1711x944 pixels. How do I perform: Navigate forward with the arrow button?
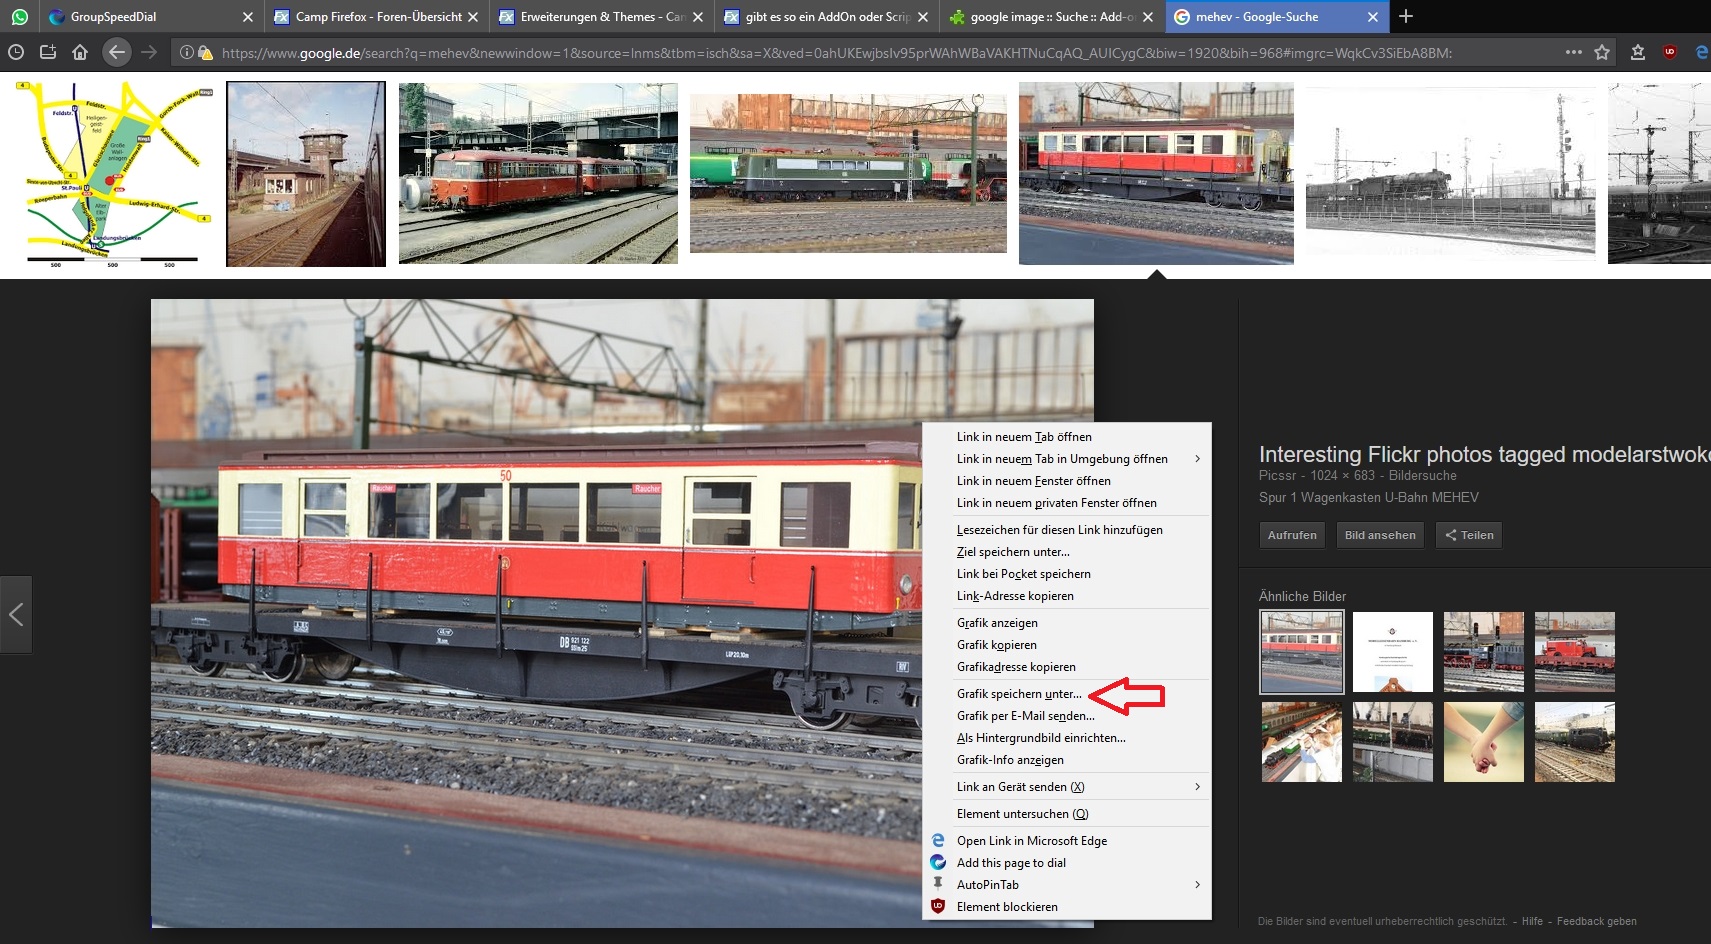point(149,52)
